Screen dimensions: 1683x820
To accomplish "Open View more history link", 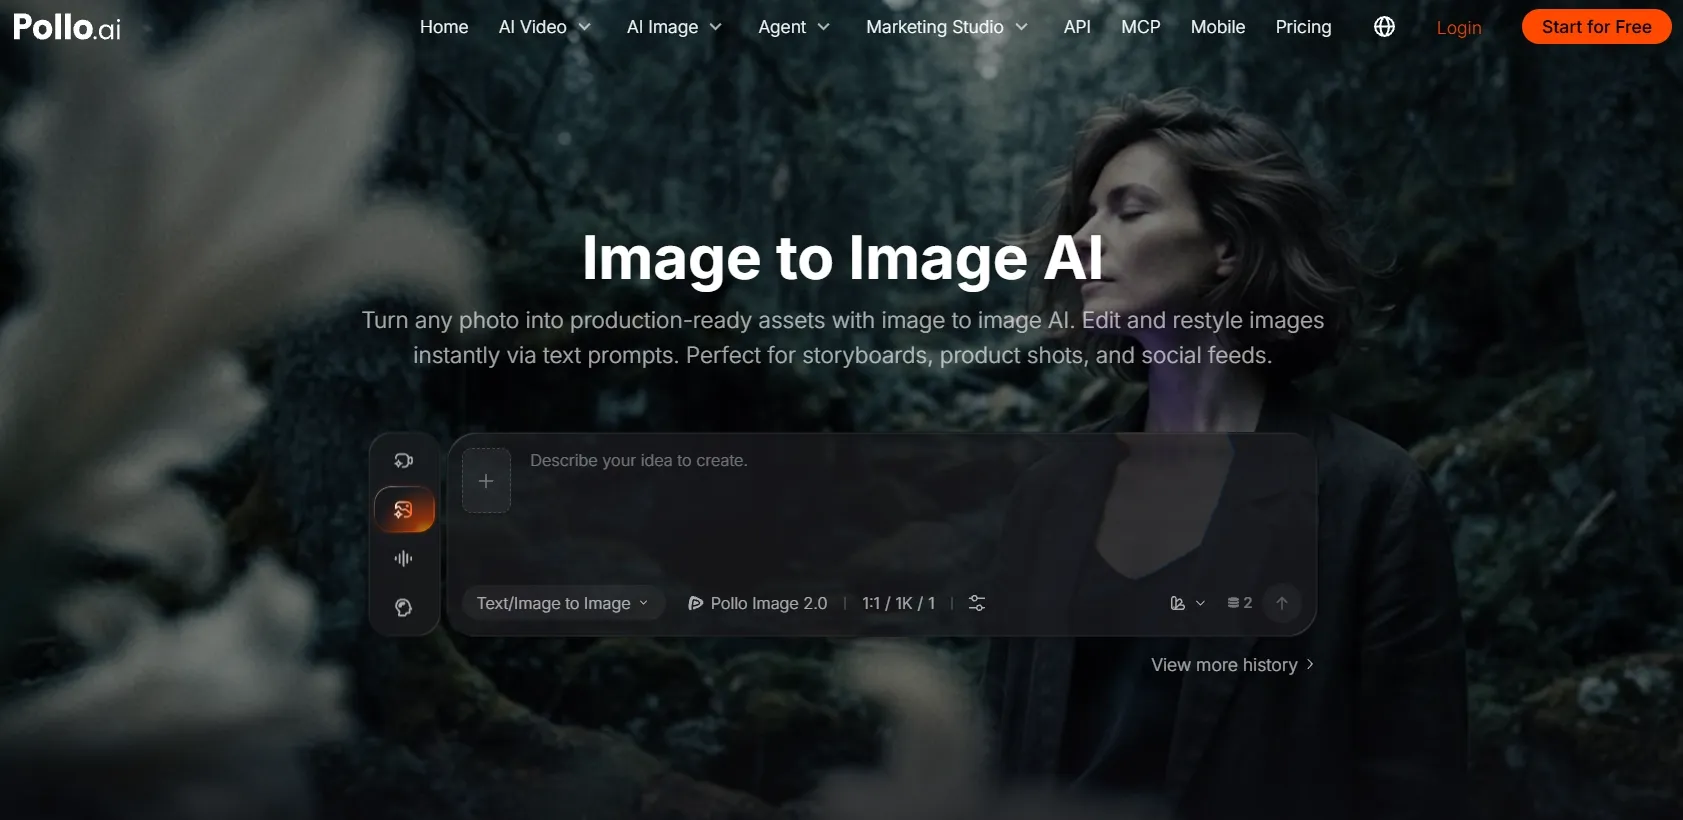I will pyautogui.click(x=1232, y=665).
